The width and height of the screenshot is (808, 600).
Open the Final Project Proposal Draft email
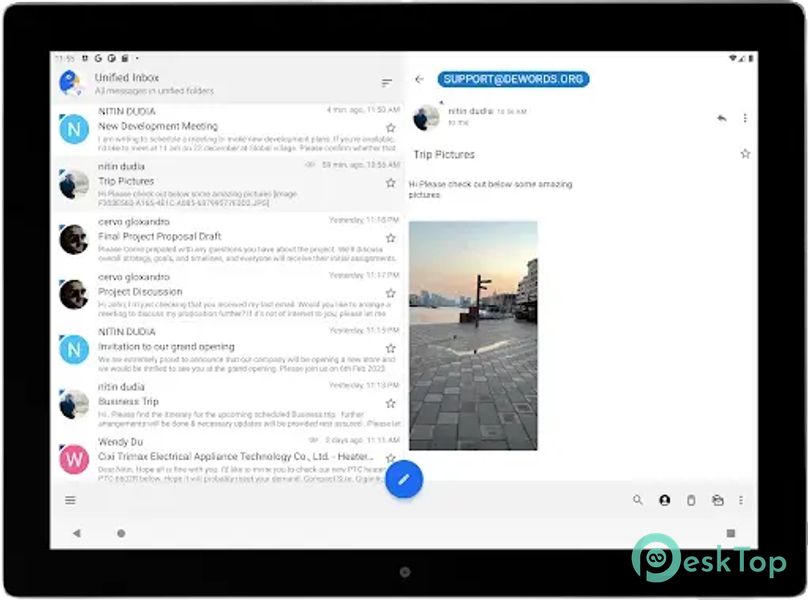coord(229,239)
